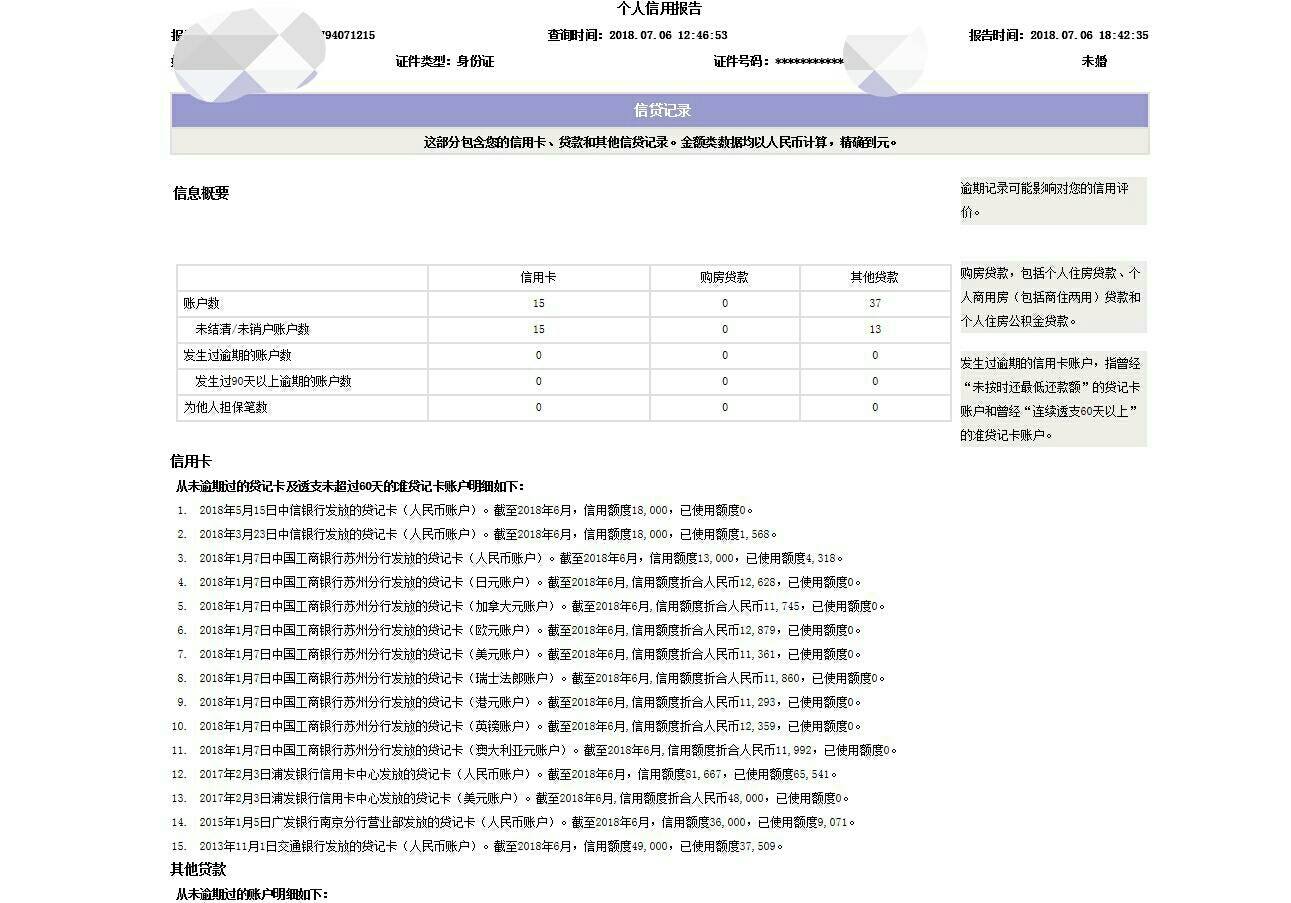Click the 发生过逾期的账户数 row label
The width and height of the screenshot is (1291, 903).
point(237,356)
